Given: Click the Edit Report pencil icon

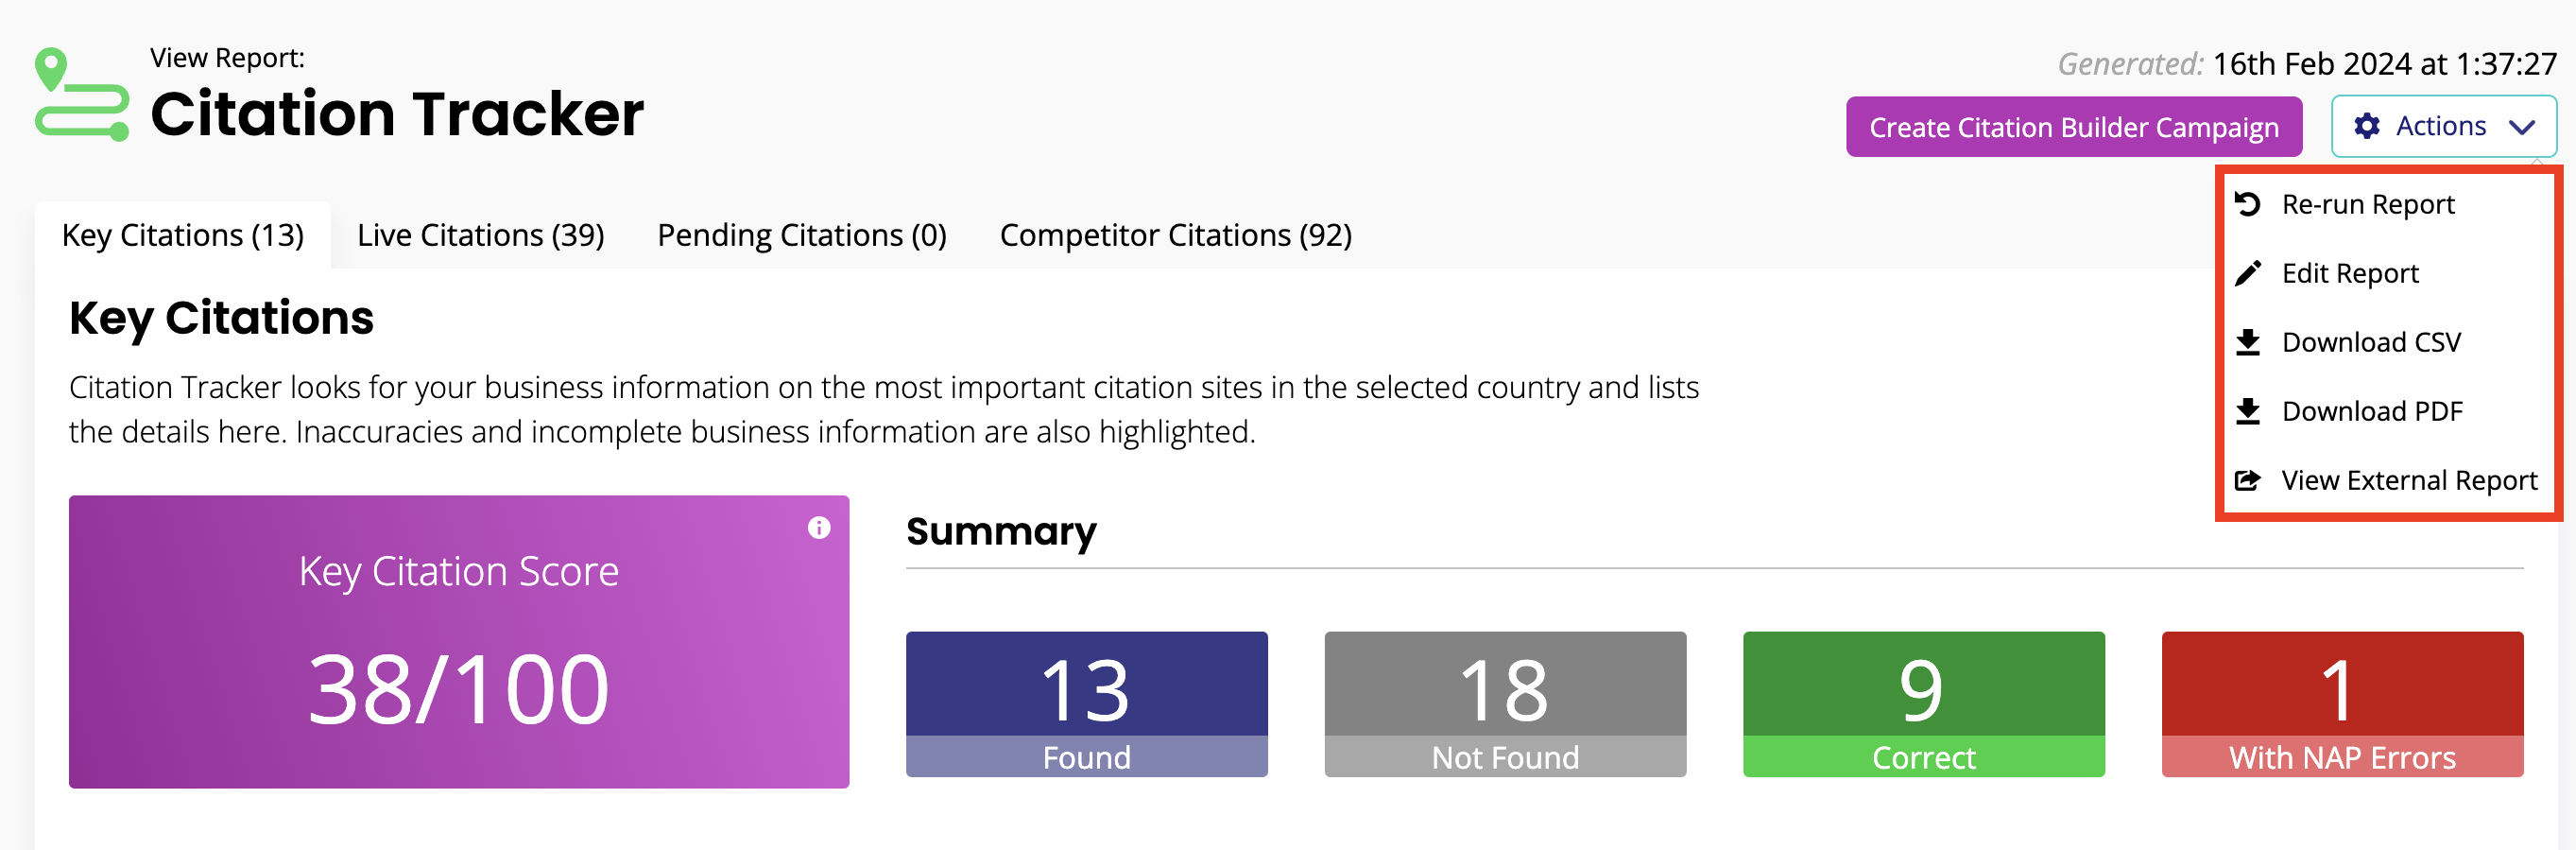Looking at the screenshot, I should [2247, 273].
